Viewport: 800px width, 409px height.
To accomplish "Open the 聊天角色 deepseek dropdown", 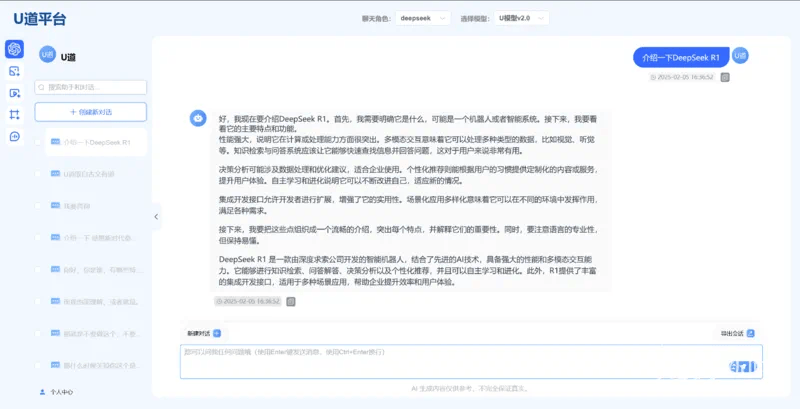I will pos(423,18).
